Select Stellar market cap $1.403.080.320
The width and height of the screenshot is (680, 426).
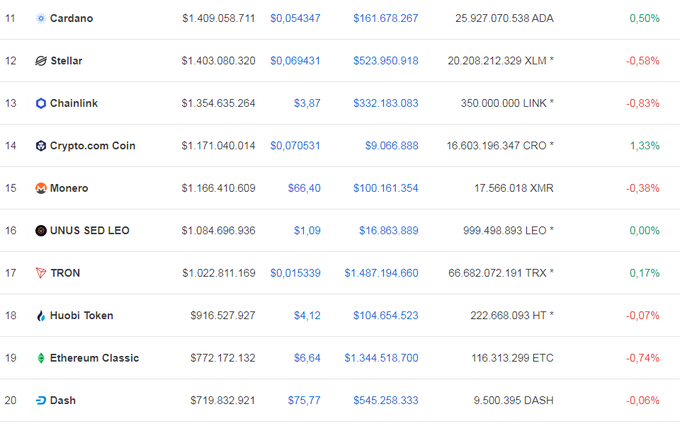pyautogui.click(x=219, y=61)
